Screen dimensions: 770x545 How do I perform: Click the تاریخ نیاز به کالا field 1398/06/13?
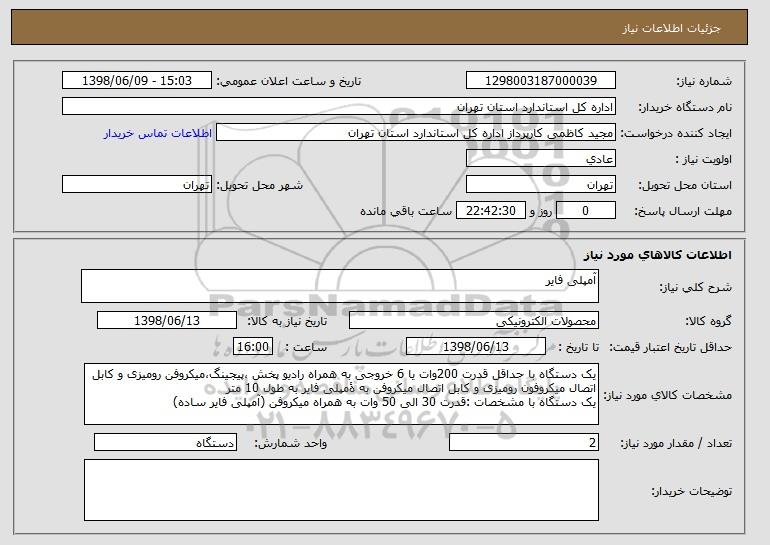click(167, 321)
